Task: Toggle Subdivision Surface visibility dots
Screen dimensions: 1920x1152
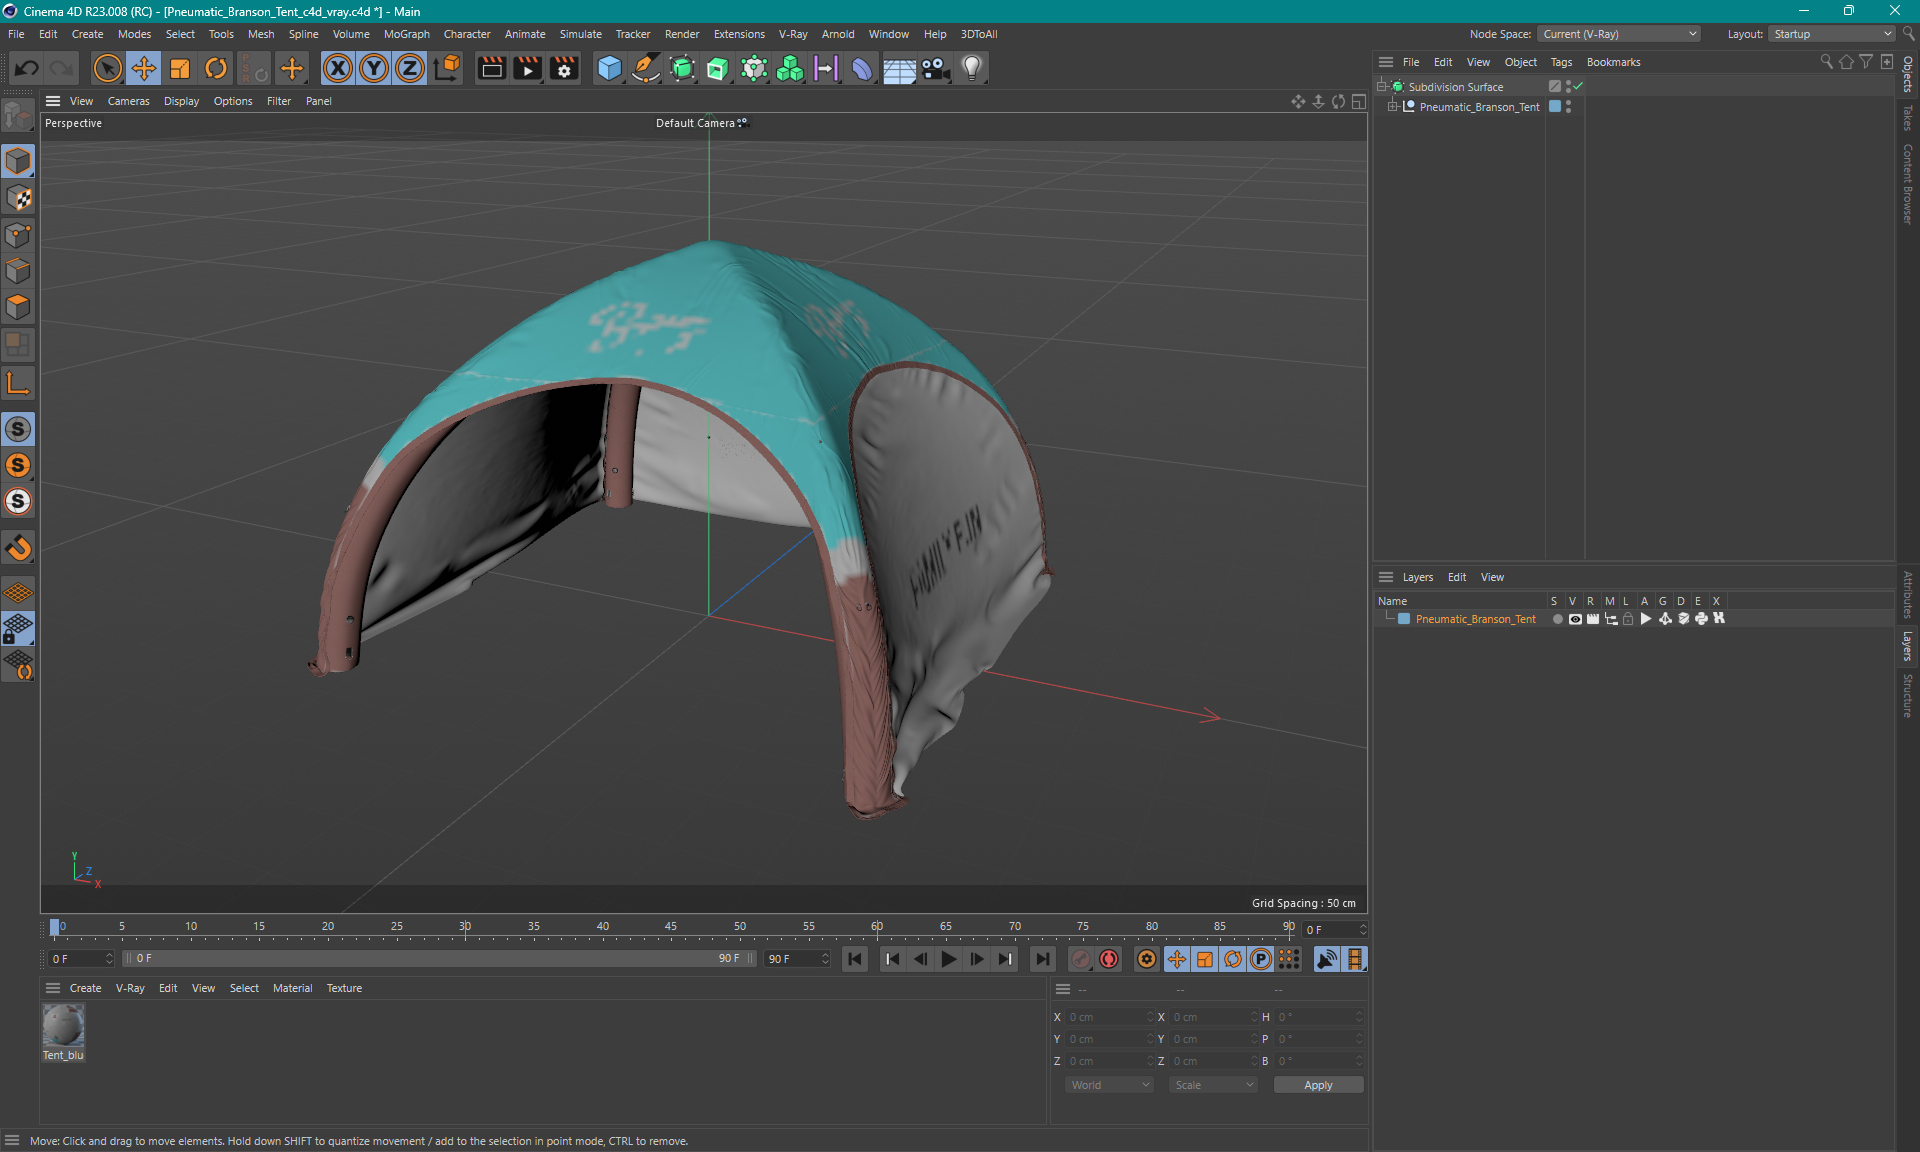Action: click(x=1568, y=87)
